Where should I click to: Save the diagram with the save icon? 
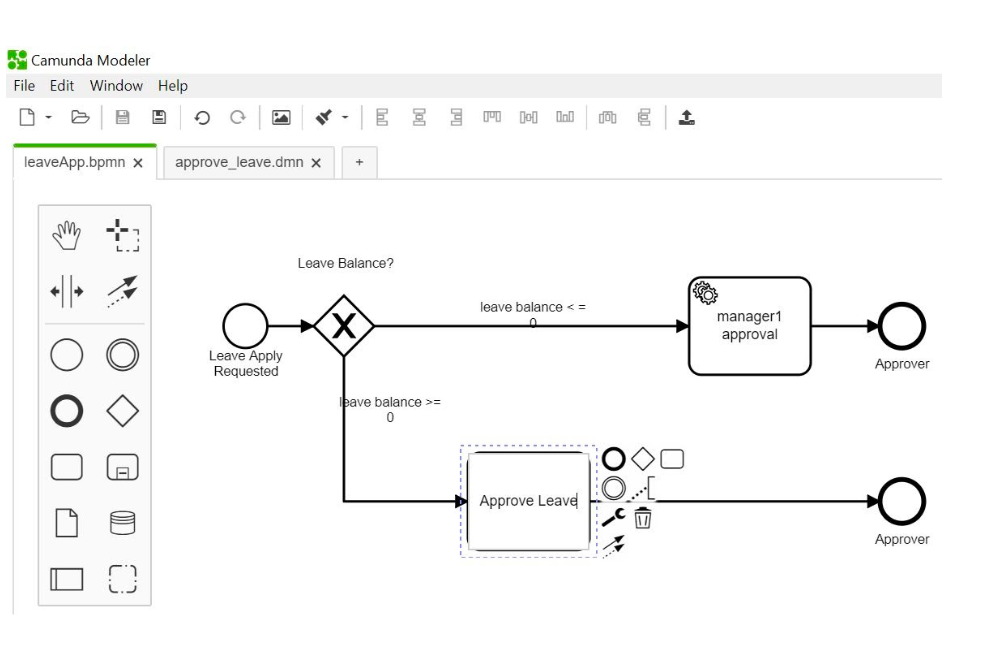click(120, 117)
